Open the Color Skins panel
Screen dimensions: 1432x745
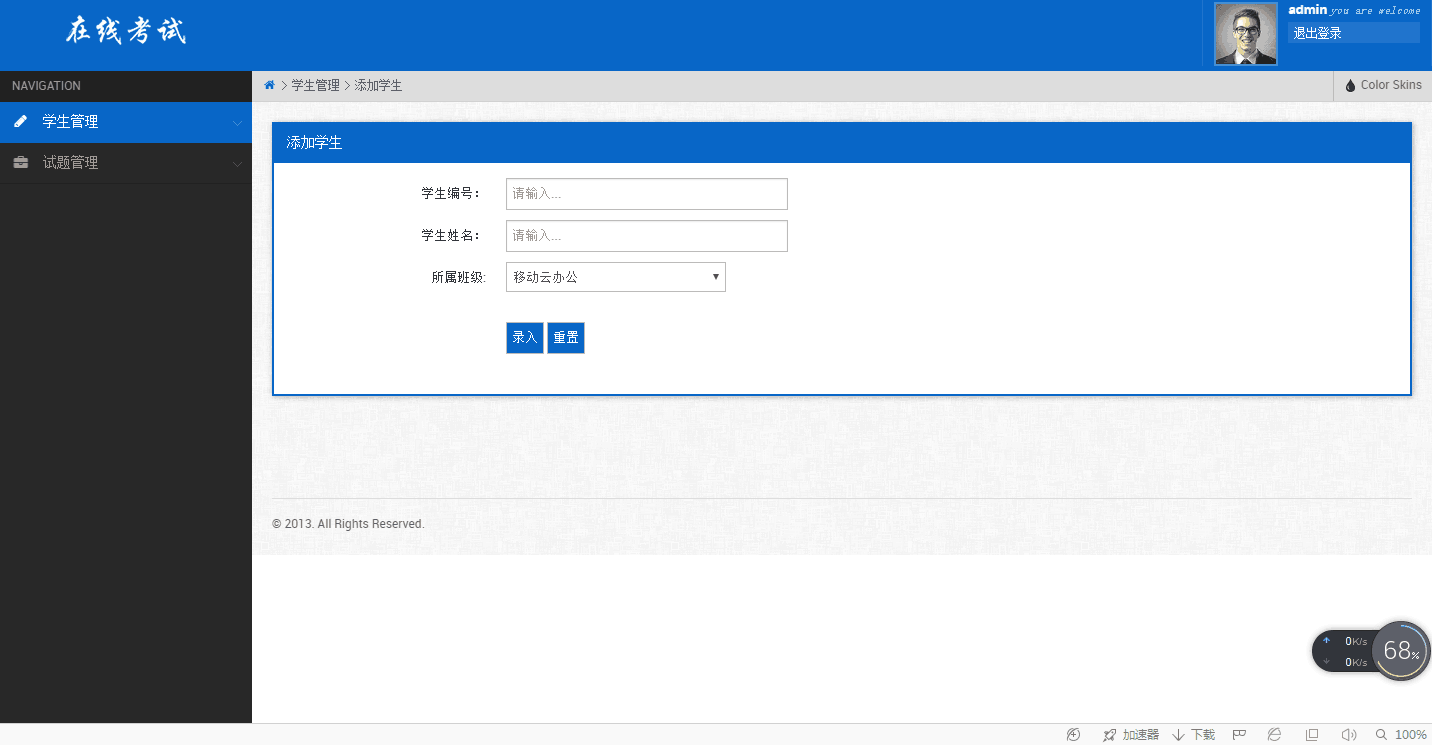tap(1383, 86)
